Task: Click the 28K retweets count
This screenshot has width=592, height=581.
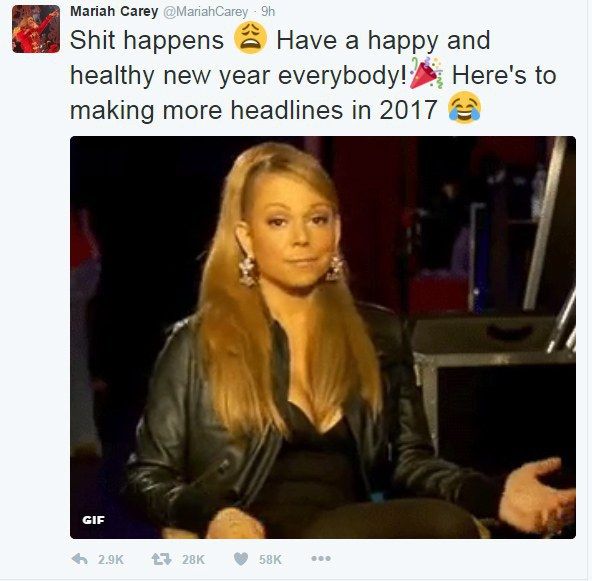Action: [193, 559]
